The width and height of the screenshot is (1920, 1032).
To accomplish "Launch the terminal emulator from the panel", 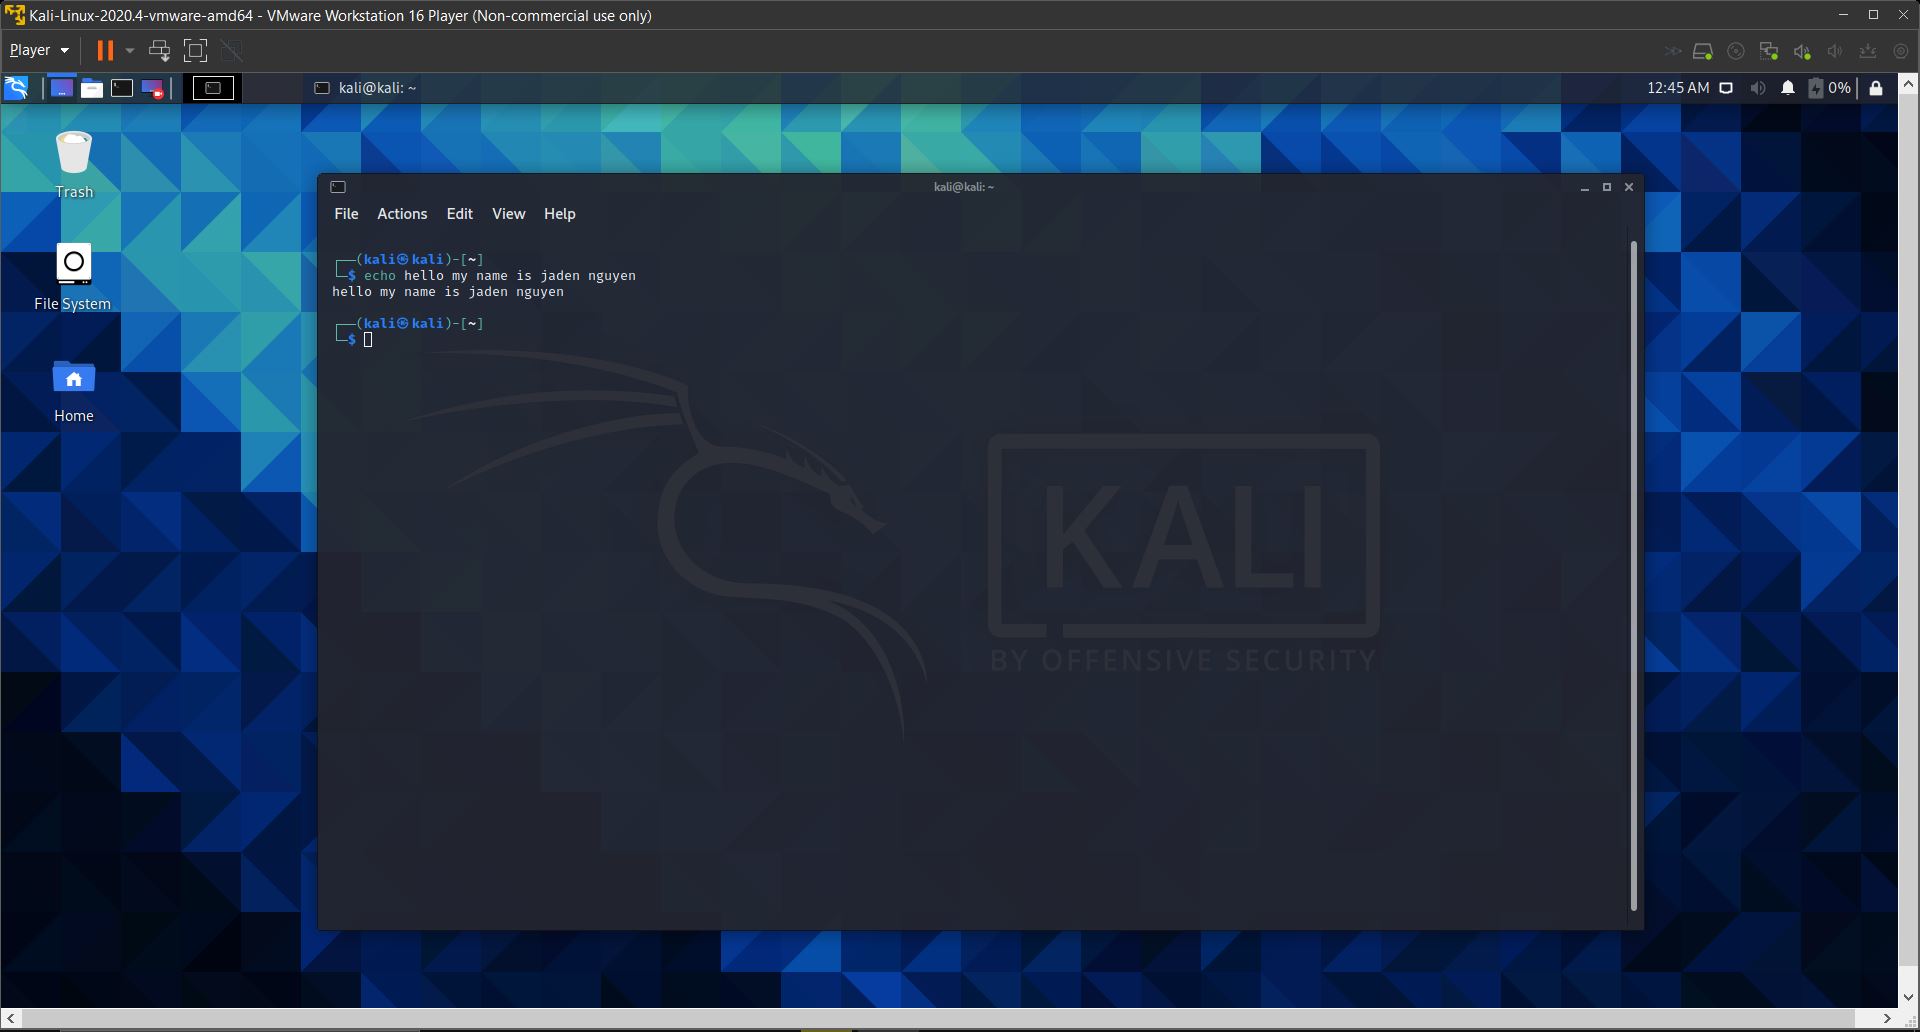I will [122, 88].
